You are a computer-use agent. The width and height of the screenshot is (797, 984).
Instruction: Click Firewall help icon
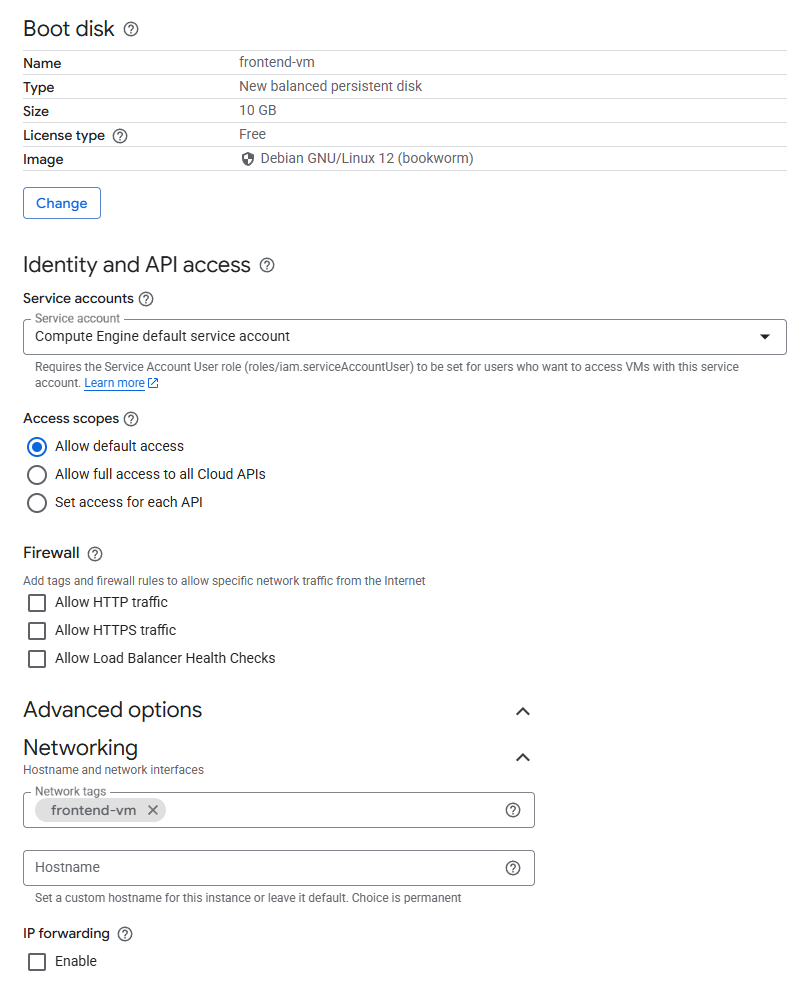tap(95, 554)
